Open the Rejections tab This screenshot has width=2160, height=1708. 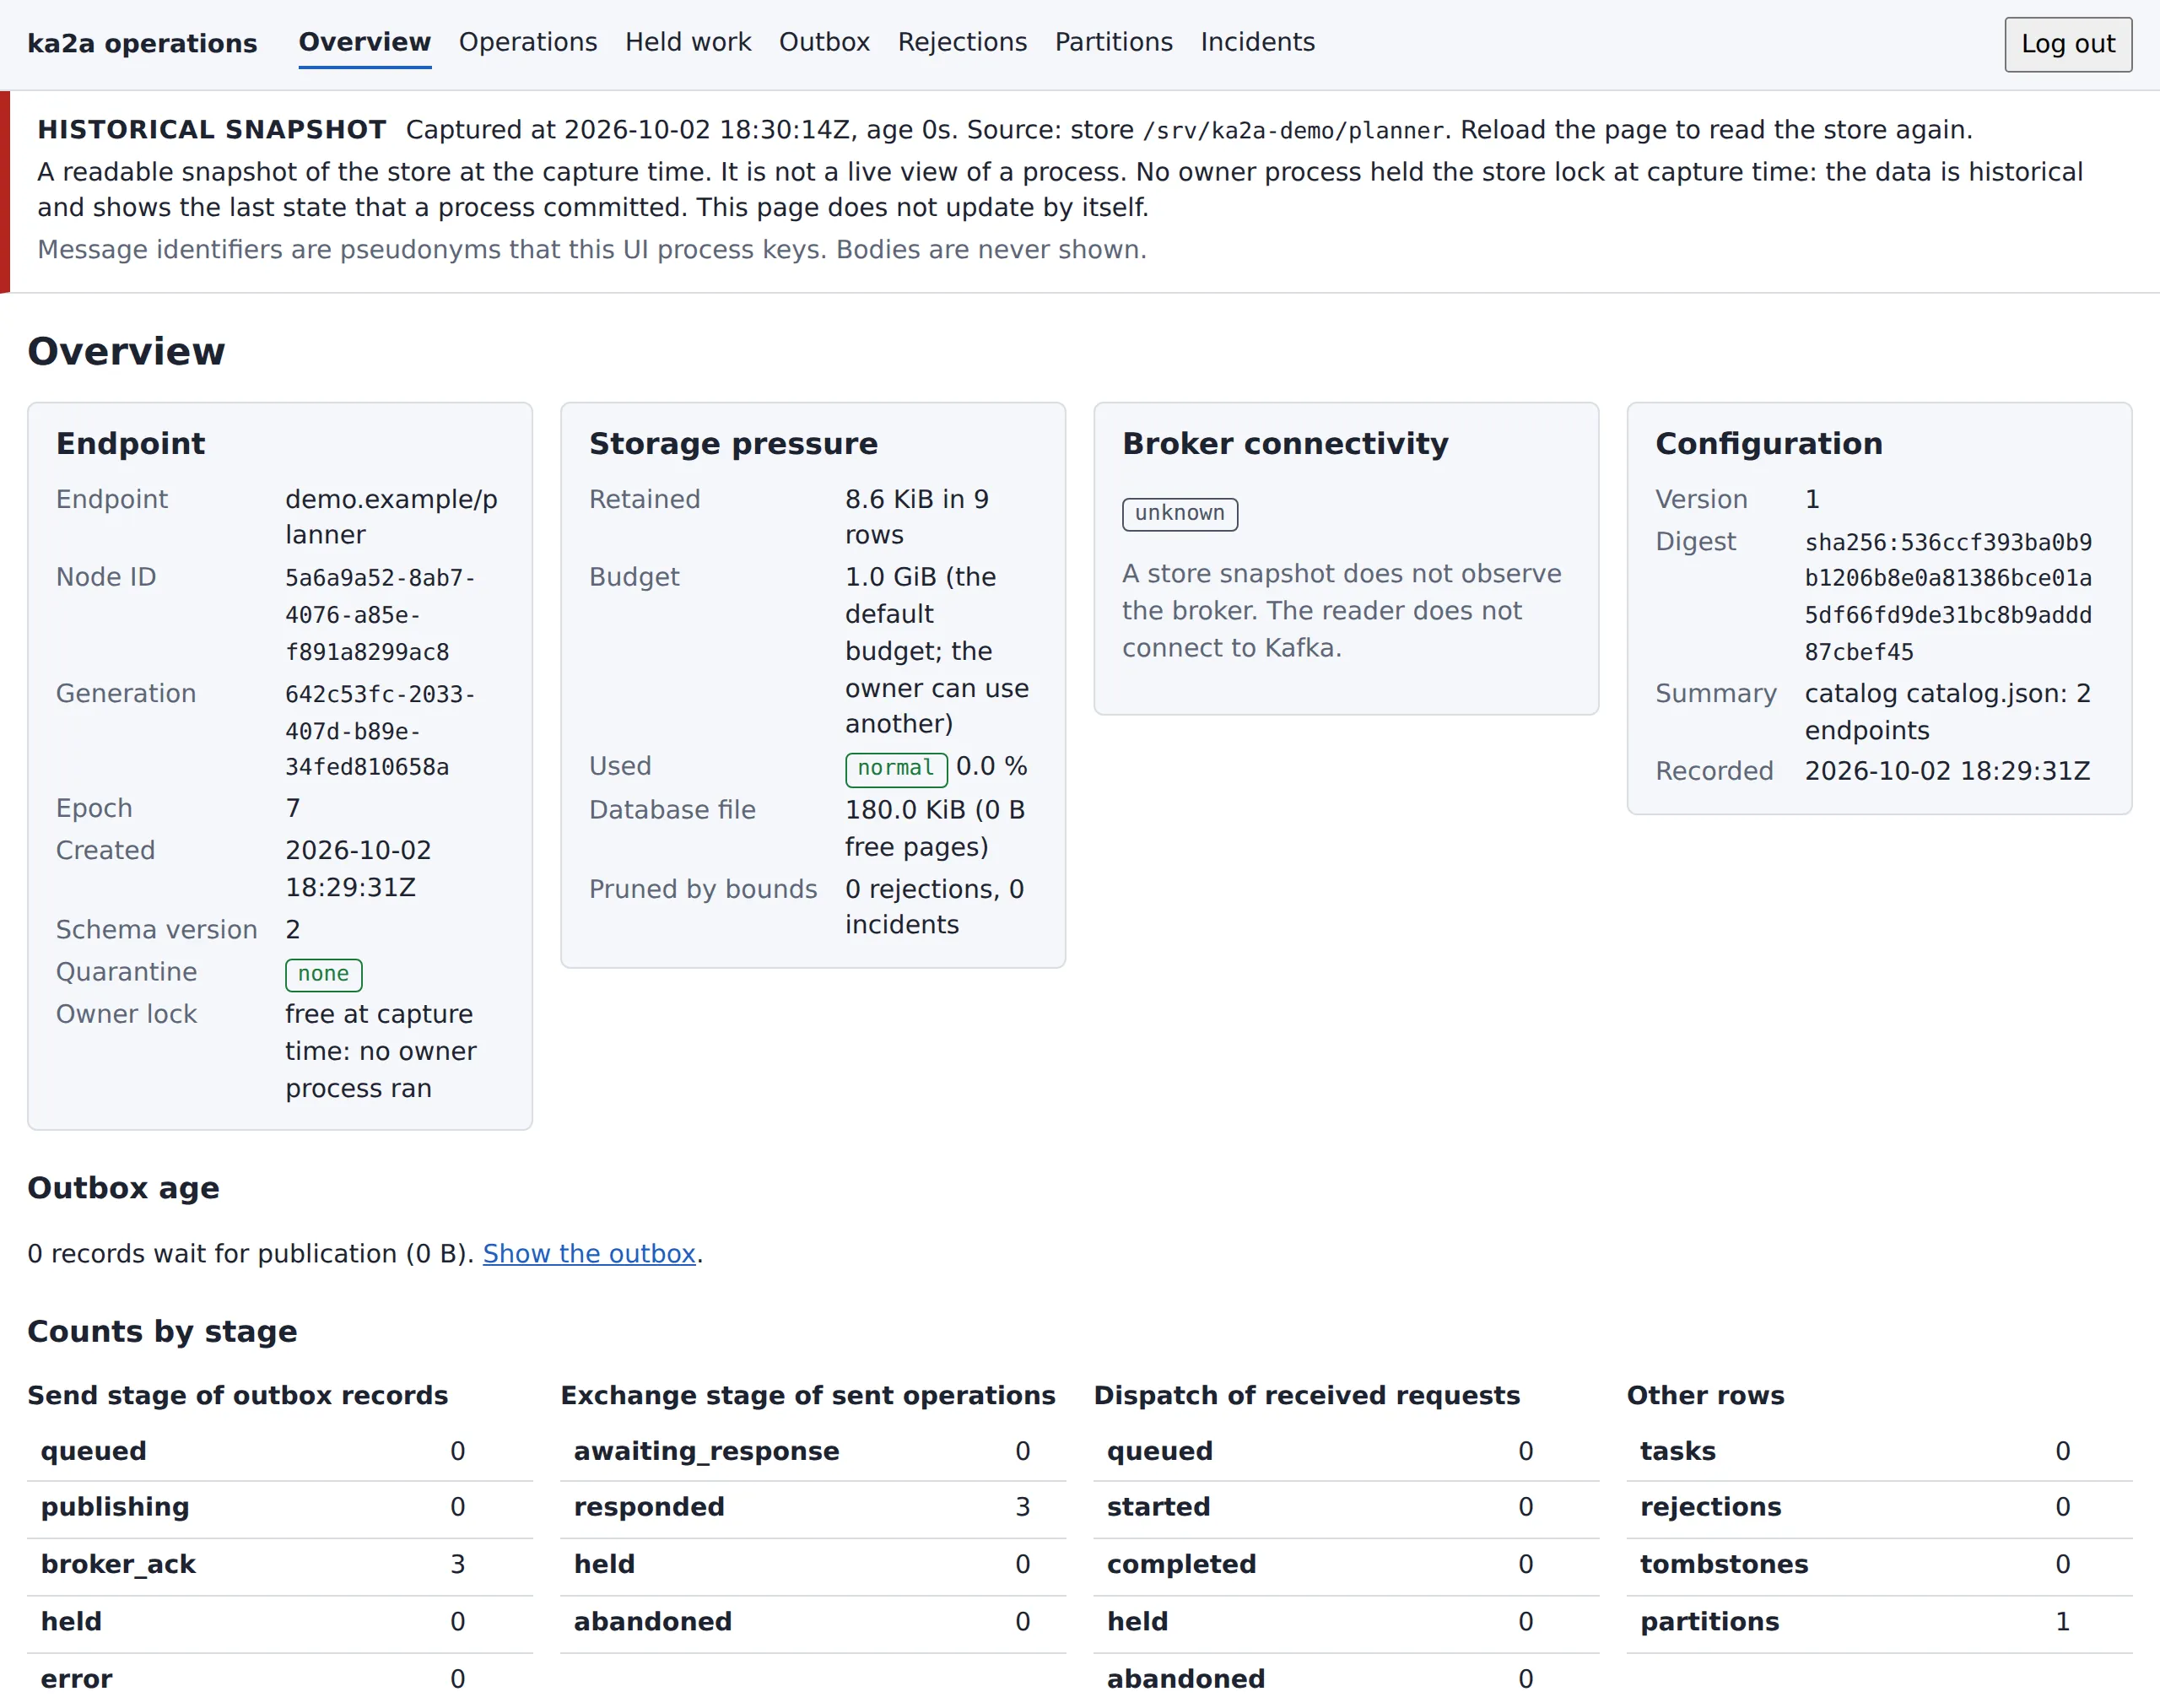962,42
